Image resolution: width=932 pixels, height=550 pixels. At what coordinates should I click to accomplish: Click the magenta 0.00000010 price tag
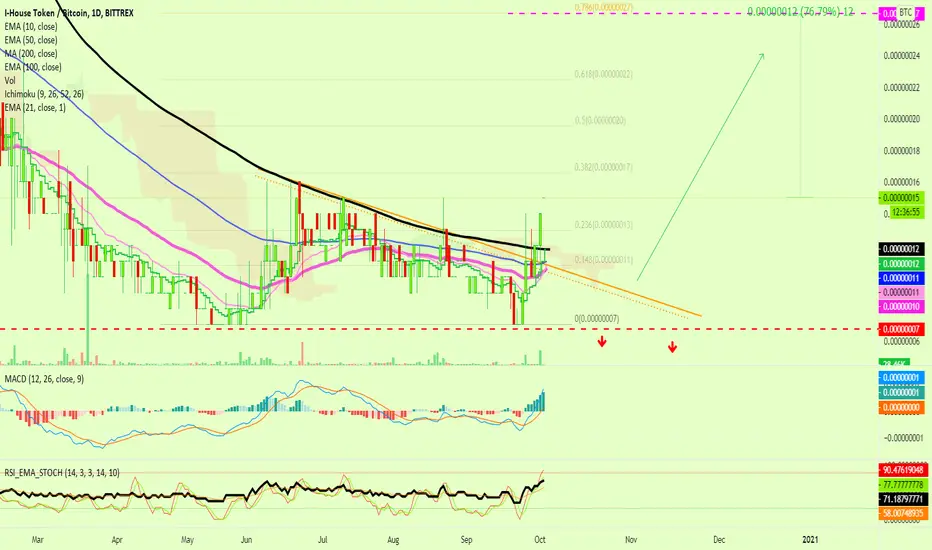[901, 306]
